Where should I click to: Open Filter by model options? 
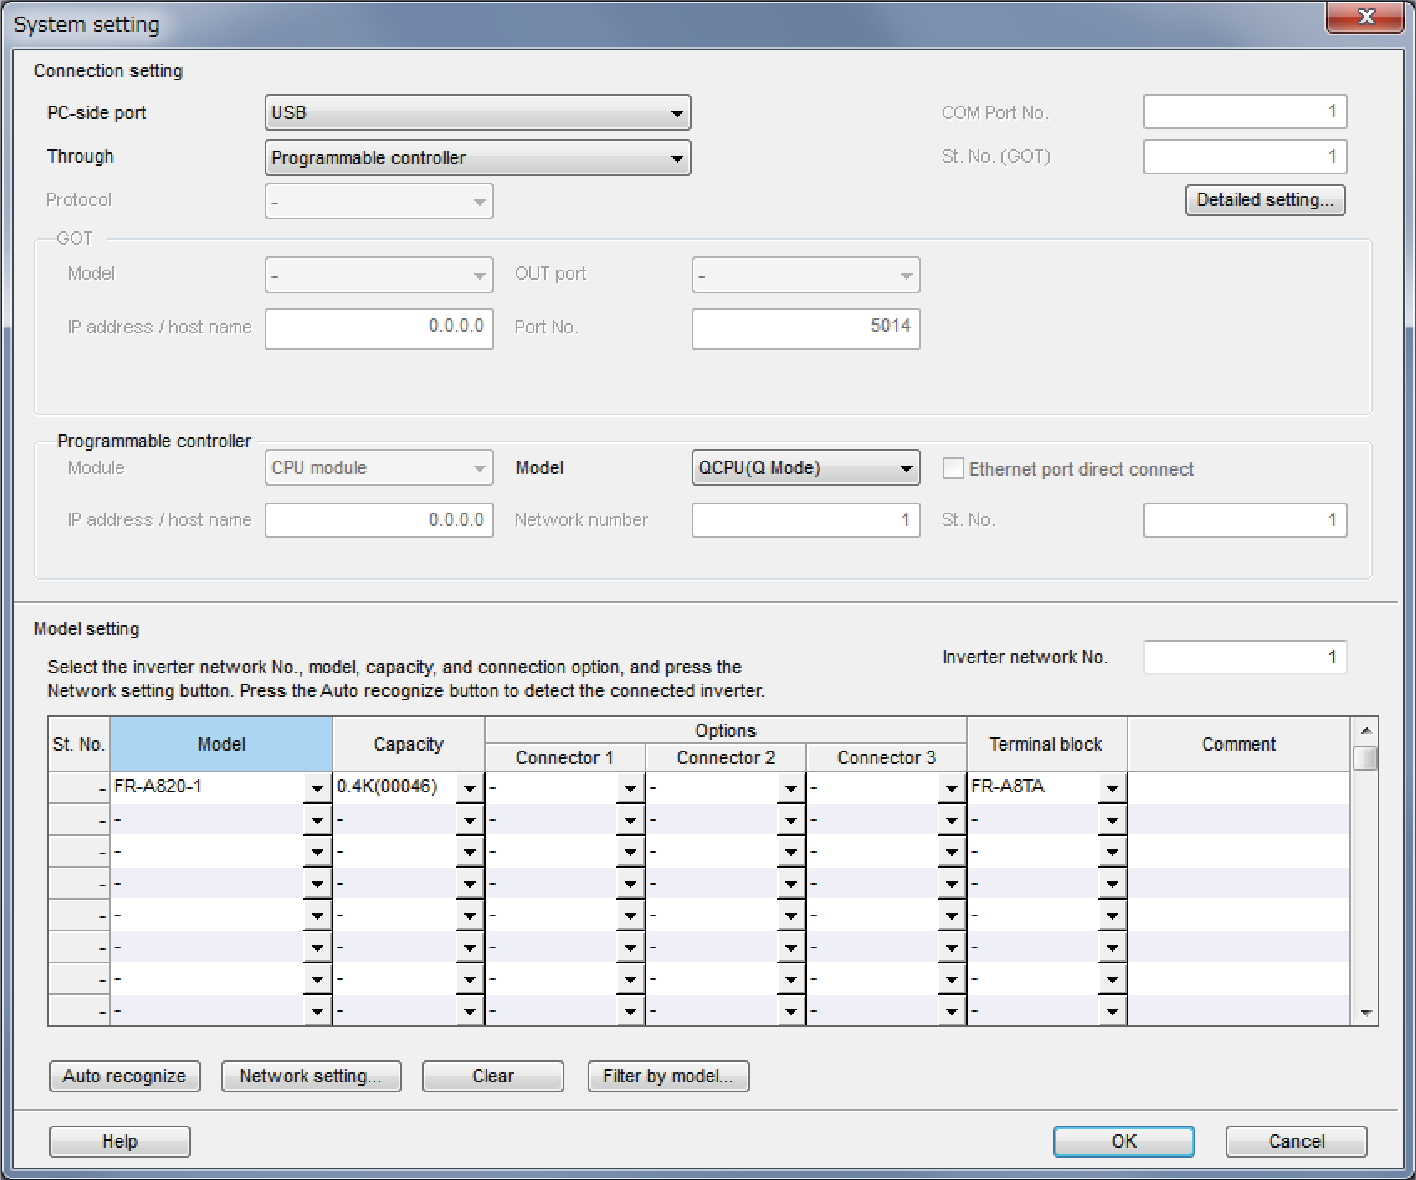tap(668, 1076)
